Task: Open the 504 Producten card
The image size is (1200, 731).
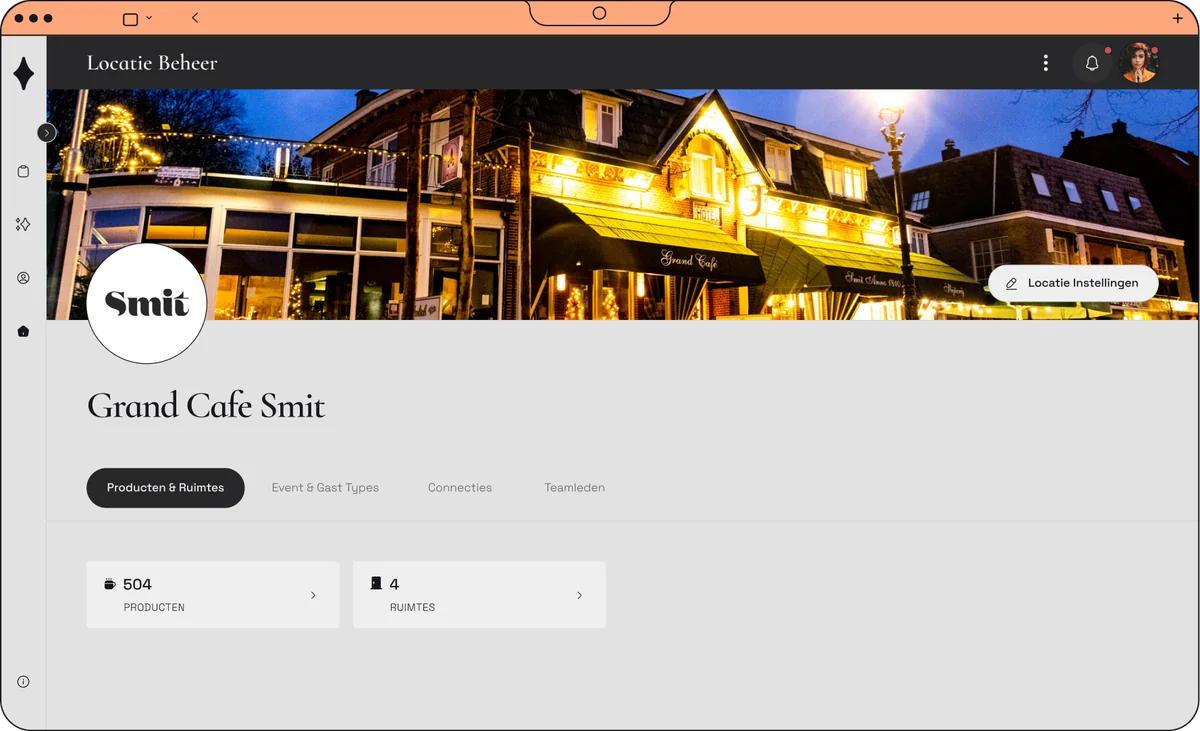Action: [213, 595]
